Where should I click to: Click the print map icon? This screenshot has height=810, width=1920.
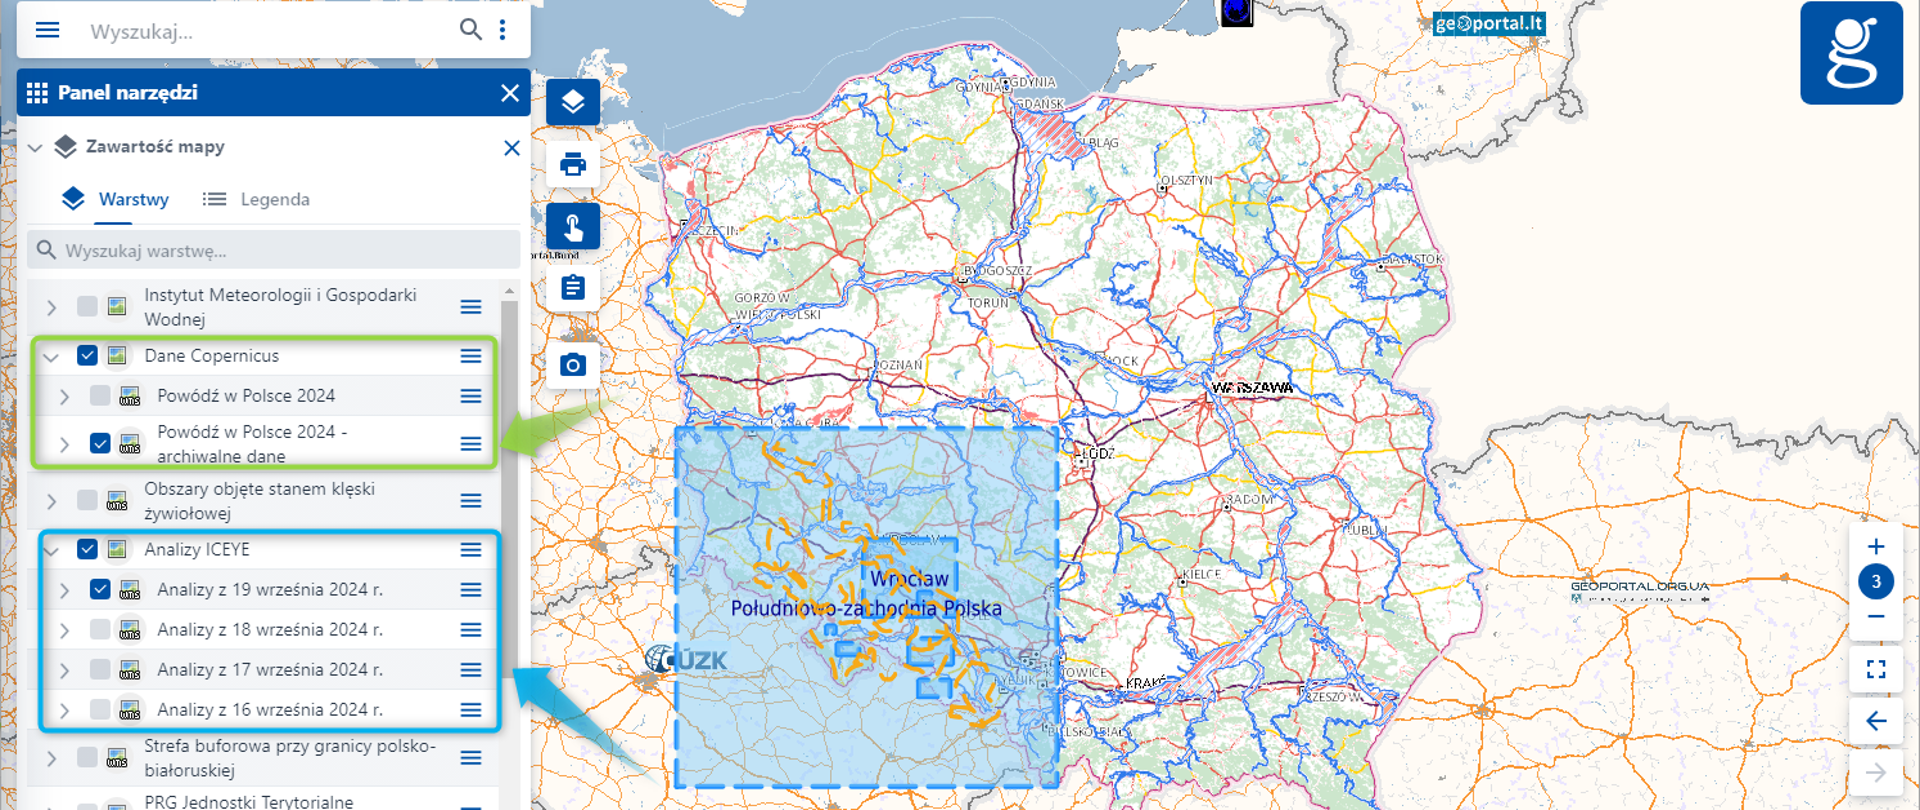[x=573, y=164]
